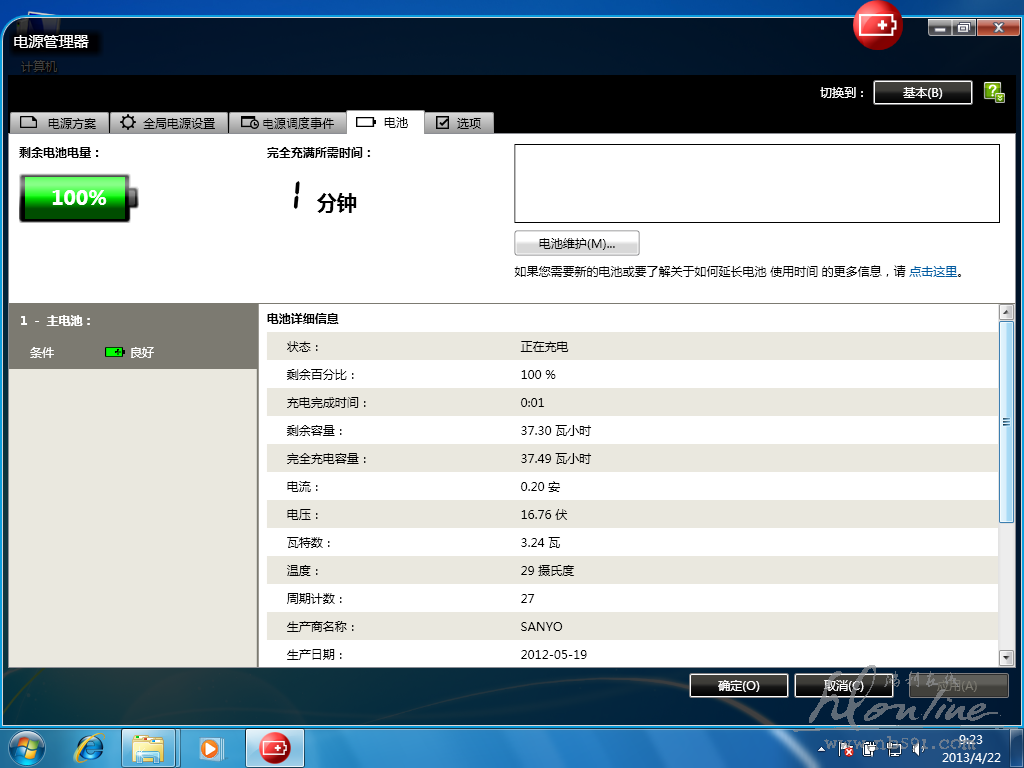Image resolution: width=1024 pixels, height=768 pixels.
Task: Click the battery details scrollbar thumb
Action: [x=1006, y=422]
